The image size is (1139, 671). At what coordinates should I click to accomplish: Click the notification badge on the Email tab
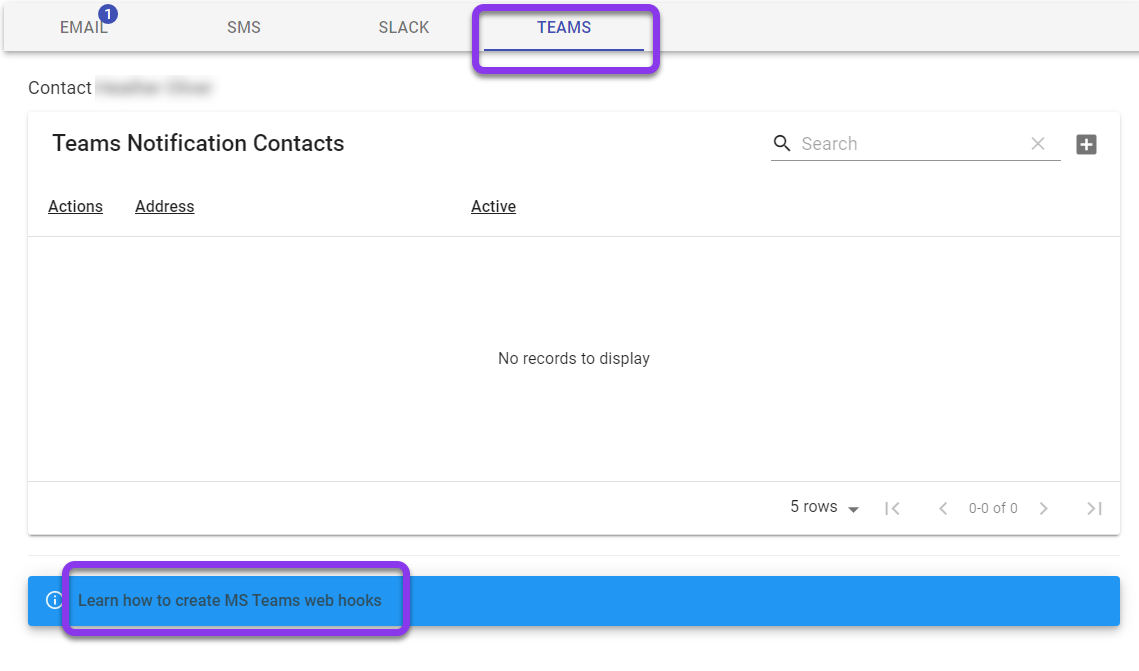point(108,14)
